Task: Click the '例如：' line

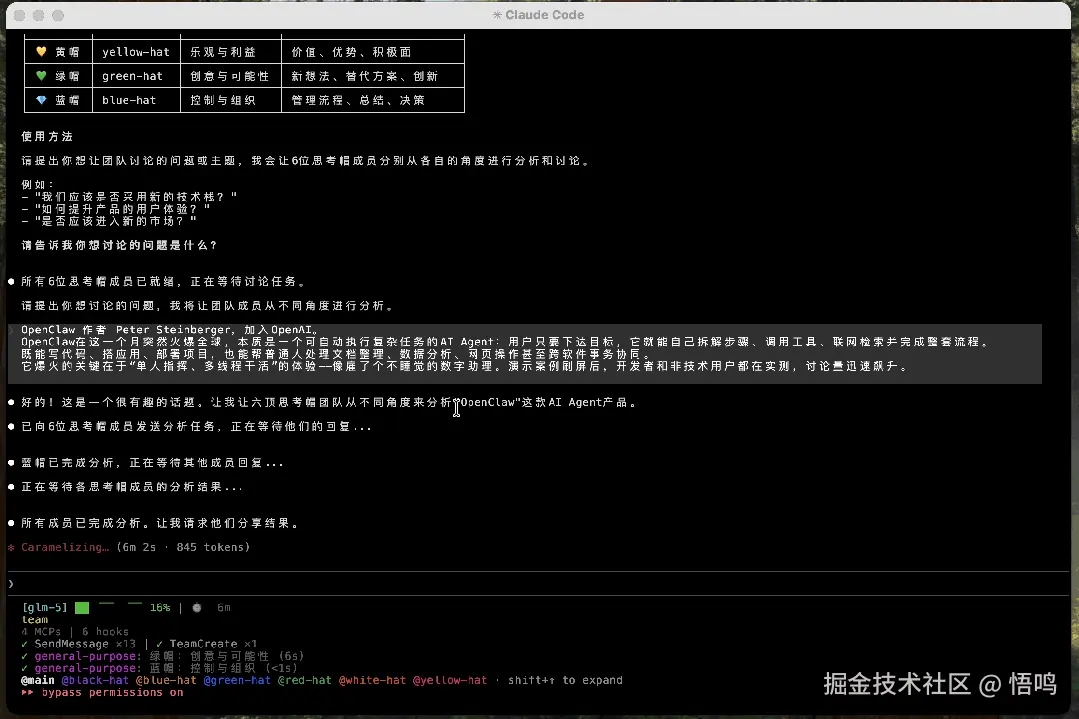Action: tap(37, 184)
